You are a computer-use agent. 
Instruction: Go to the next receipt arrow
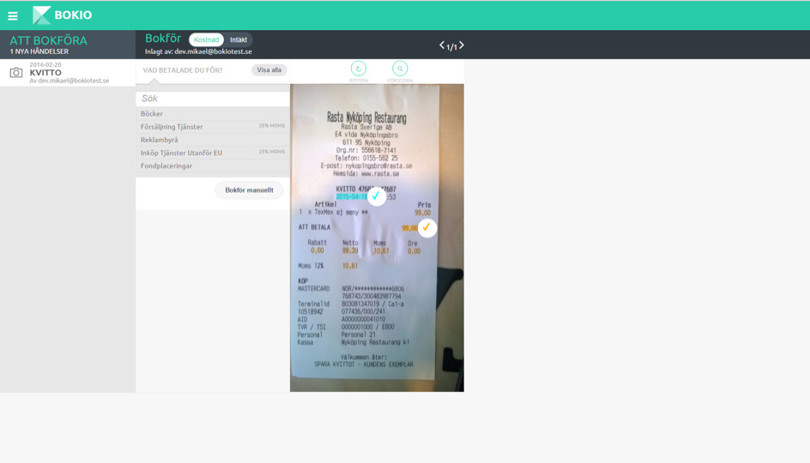click(x=461, y=45)
